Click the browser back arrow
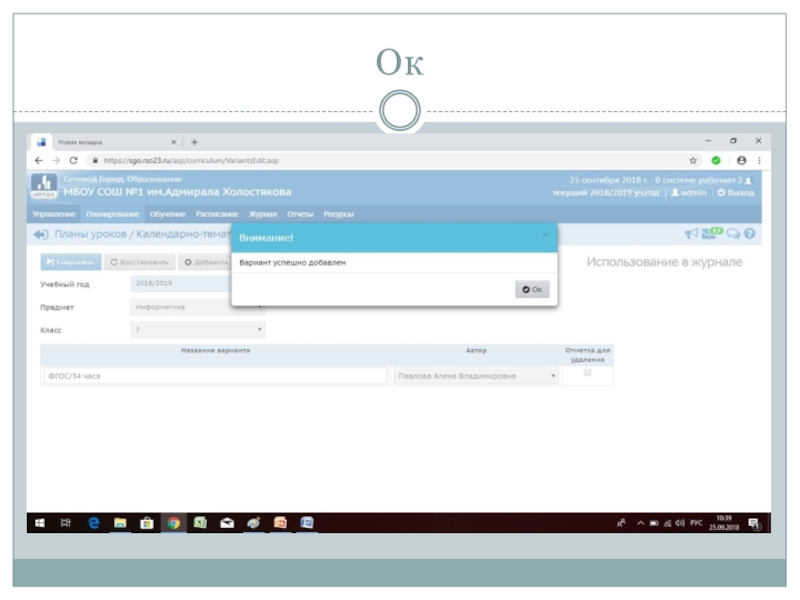The width and height of the screenshot is (800, 600). tap(39, 161)
